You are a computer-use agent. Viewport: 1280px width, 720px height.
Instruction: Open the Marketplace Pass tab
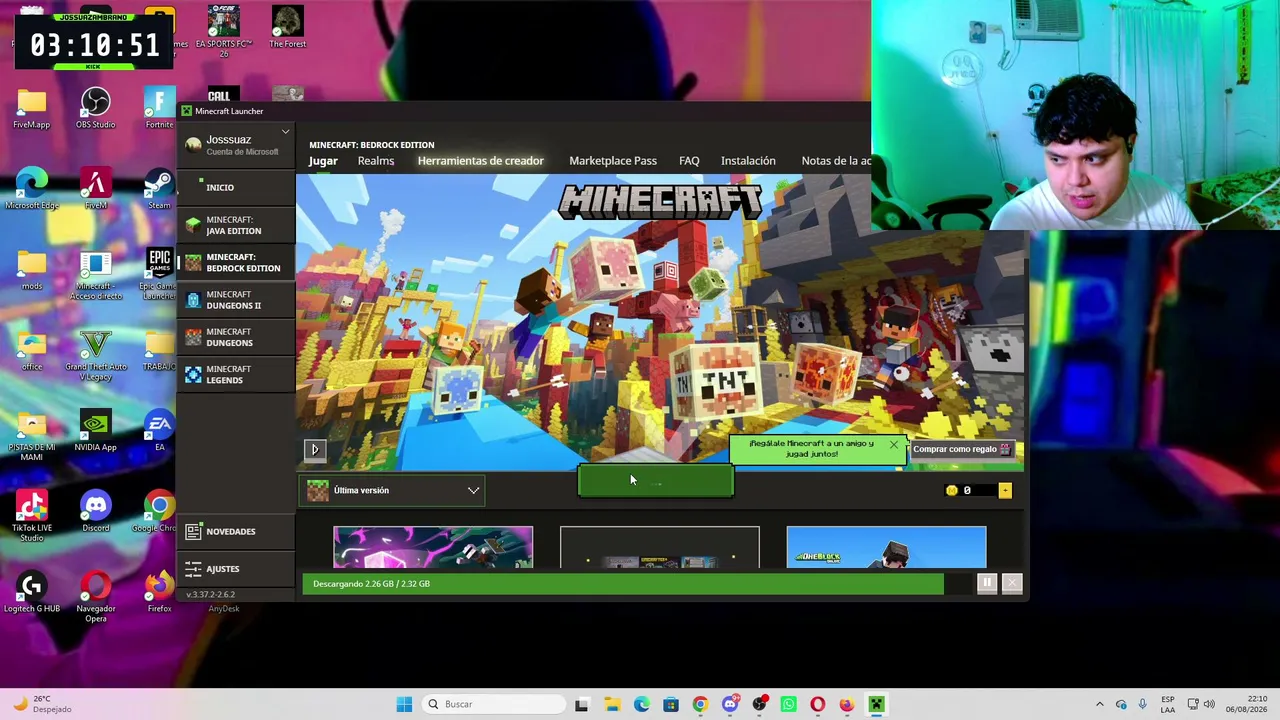click(x=613, y=161)
